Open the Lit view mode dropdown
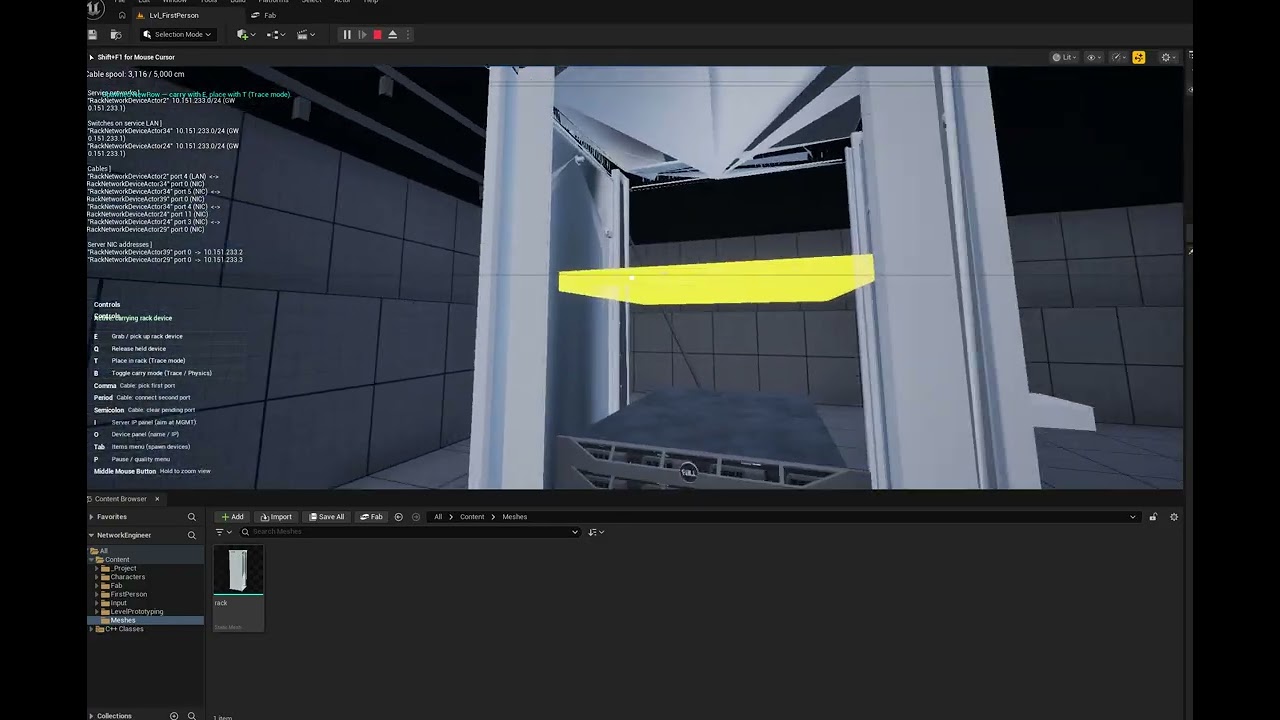Screen dimensions: 1280x720 pos(1064,57)
